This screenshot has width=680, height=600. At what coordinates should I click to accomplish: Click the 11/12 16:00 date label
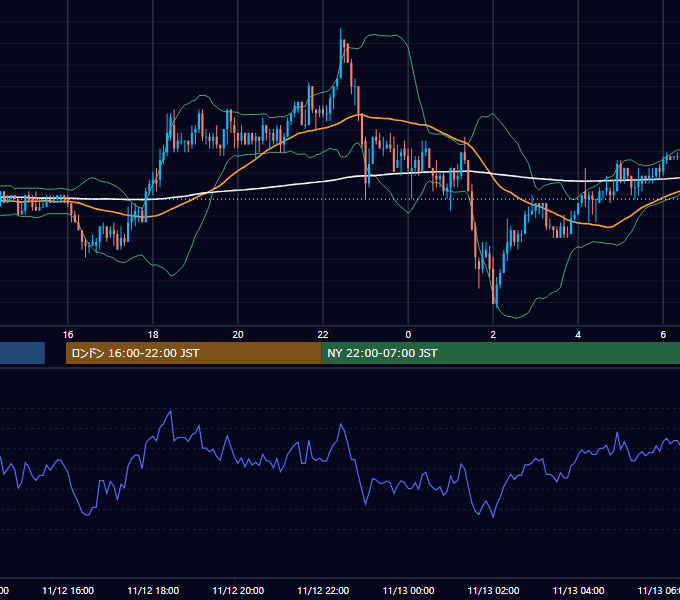pyautogui.click(x=68, y=590)
